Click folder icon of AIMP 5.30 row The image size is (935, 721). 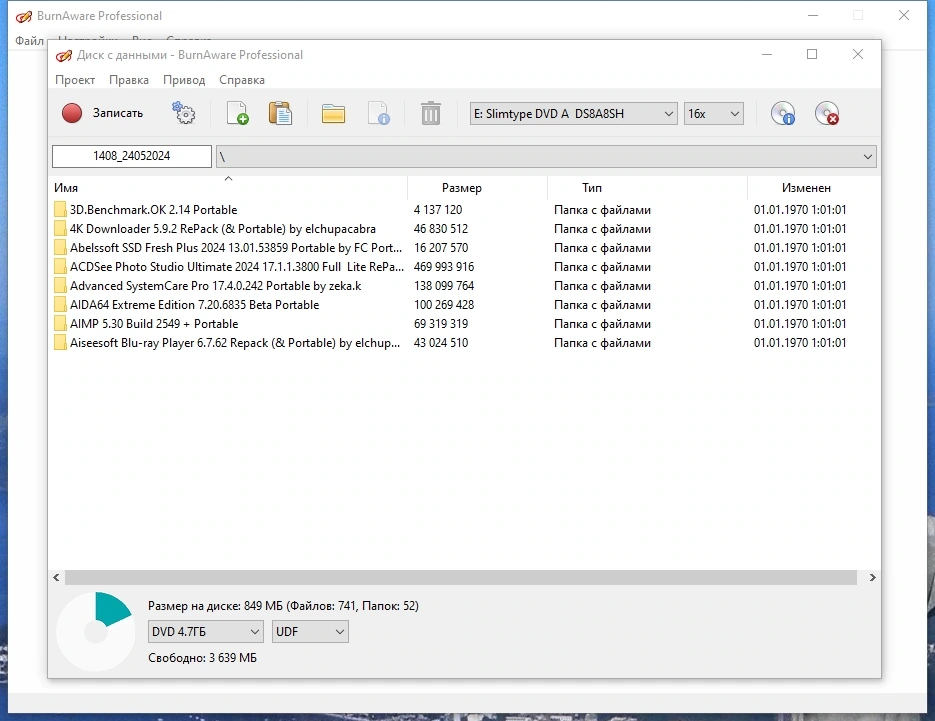(60, 324)
